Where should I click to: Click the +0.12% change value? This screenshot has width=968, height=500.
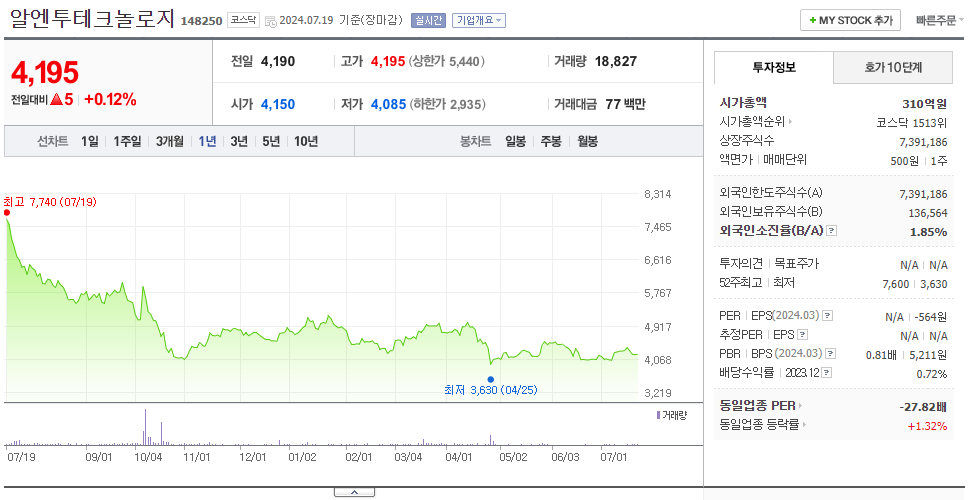[110, 99]
